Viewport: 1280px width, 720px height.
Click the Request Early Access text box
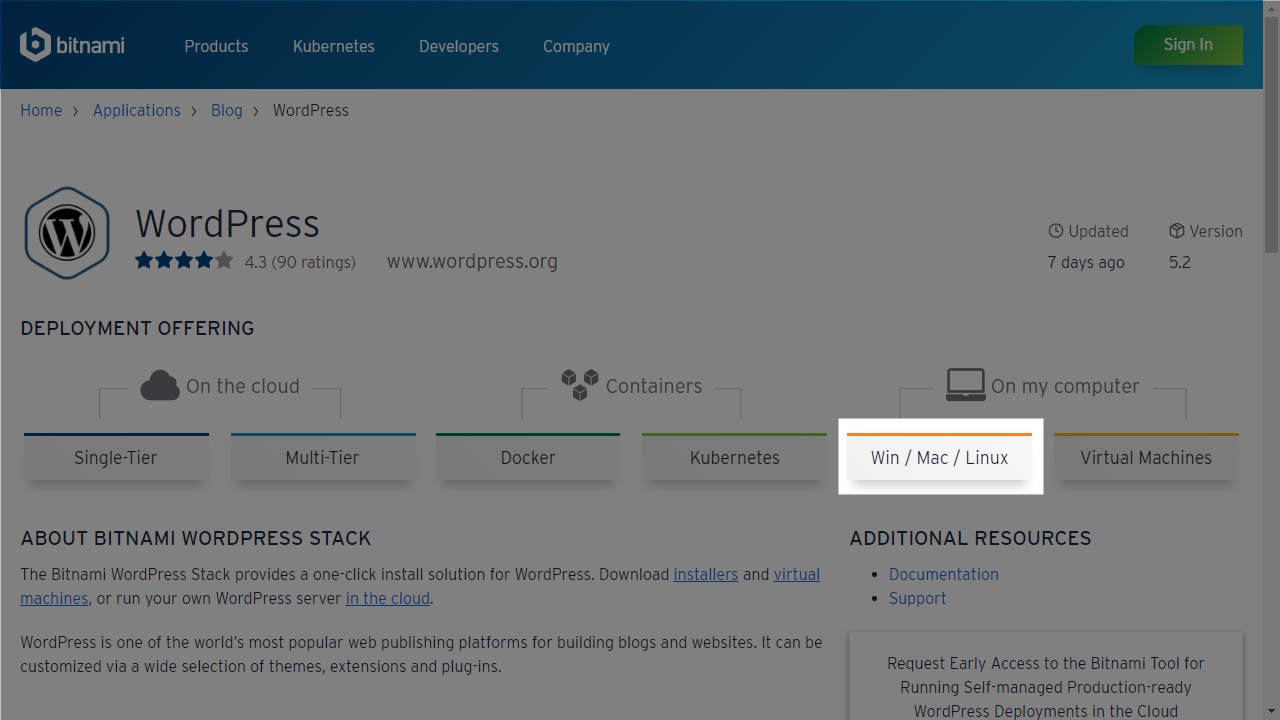pyautogui.click(x=1046, y=676)
